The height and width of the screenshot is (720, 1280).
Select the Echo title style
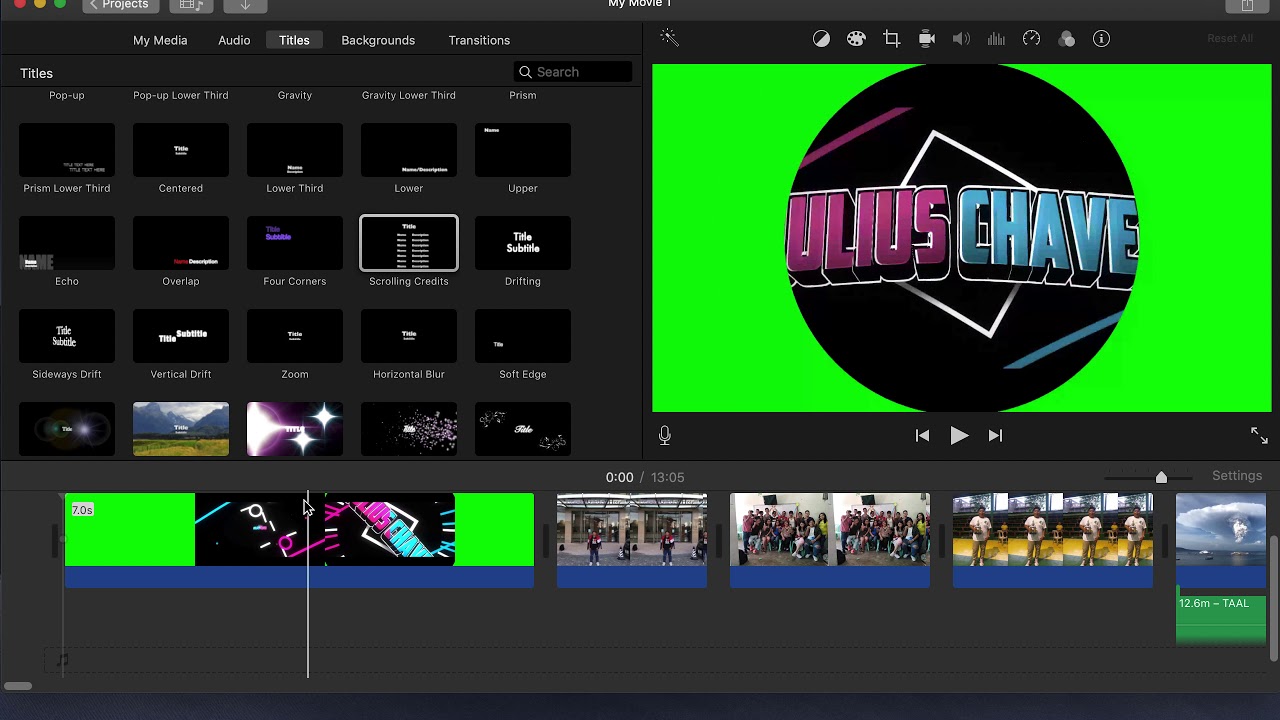67,243
